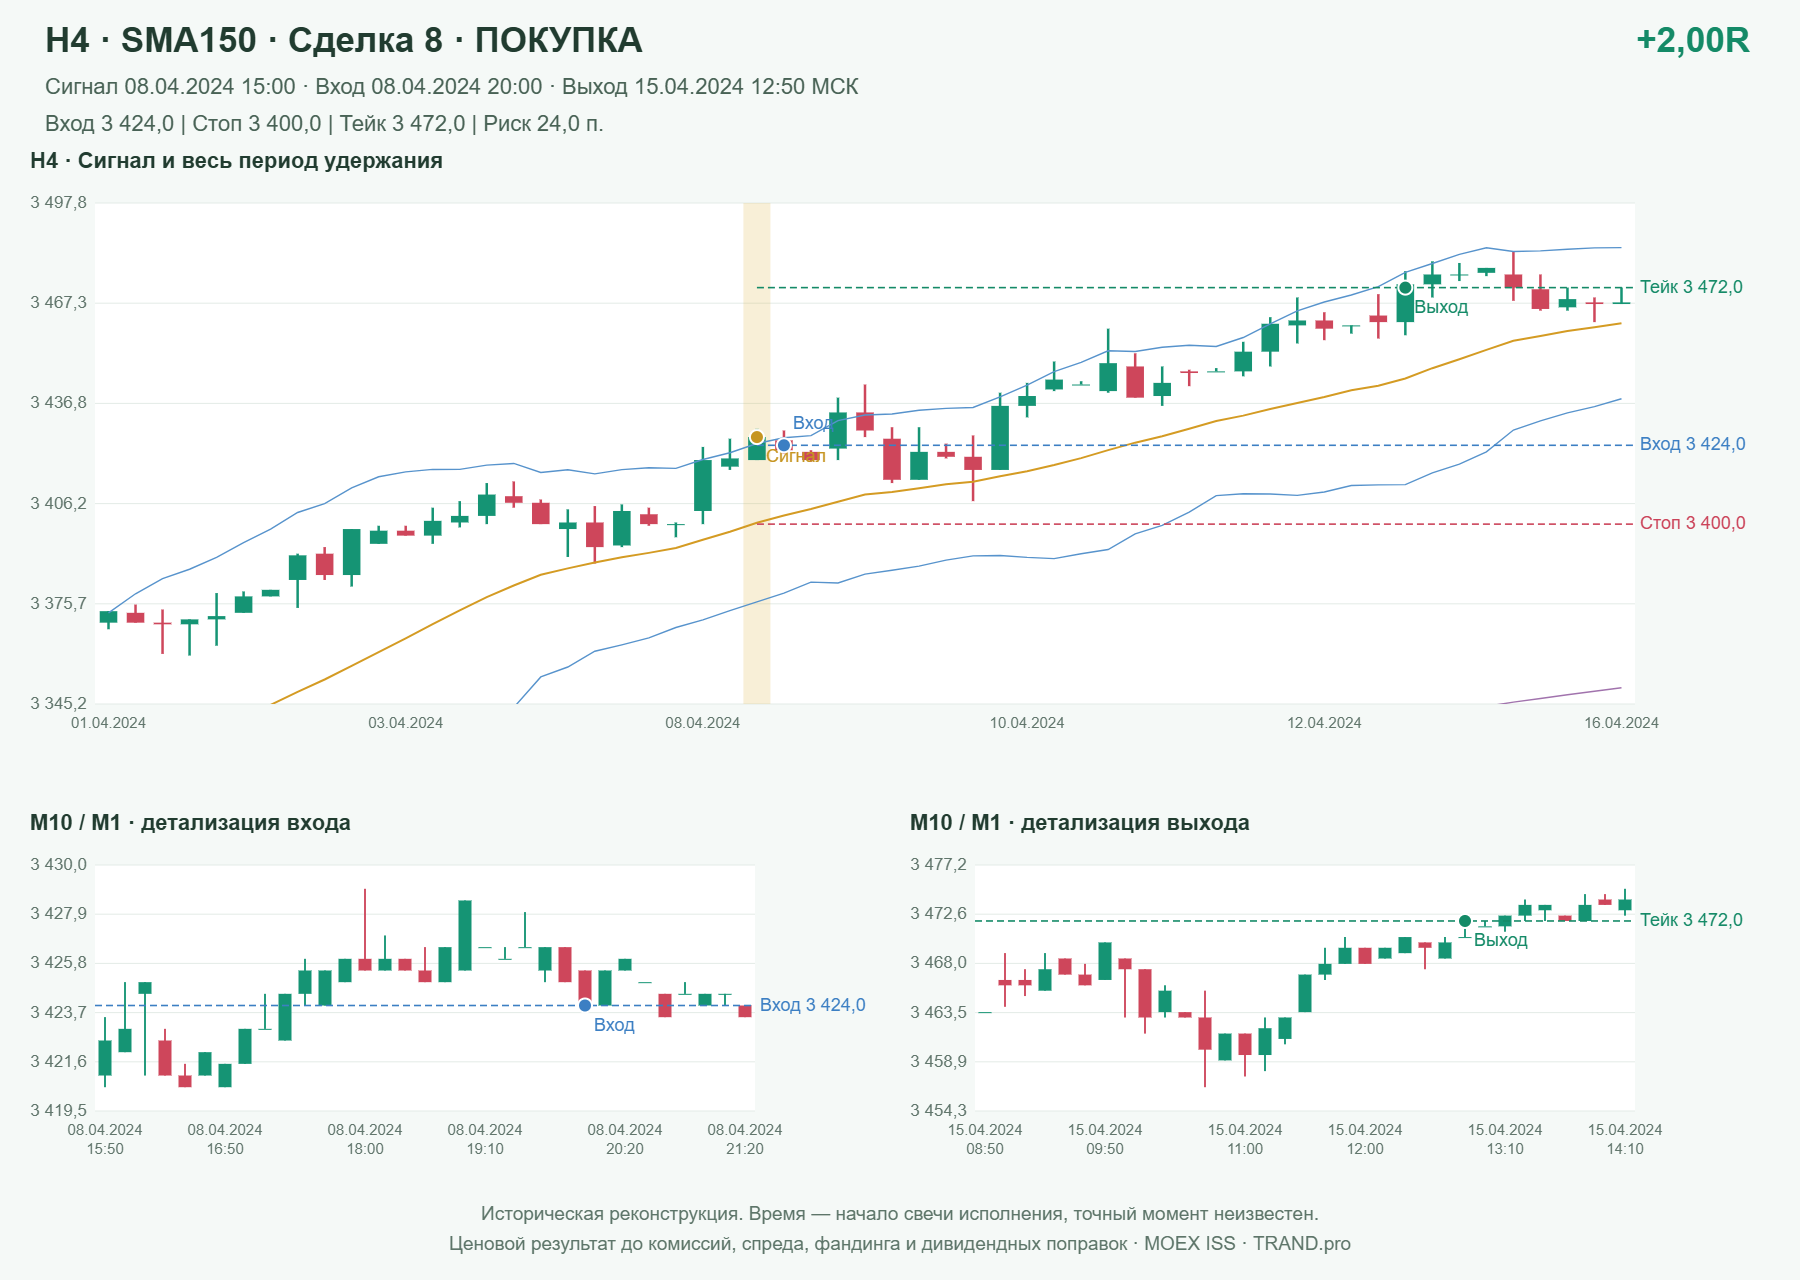This screenshot has height=1280, width=1800.
Task: Click the signal/entry/exit timestamps line
Action: 451,87
